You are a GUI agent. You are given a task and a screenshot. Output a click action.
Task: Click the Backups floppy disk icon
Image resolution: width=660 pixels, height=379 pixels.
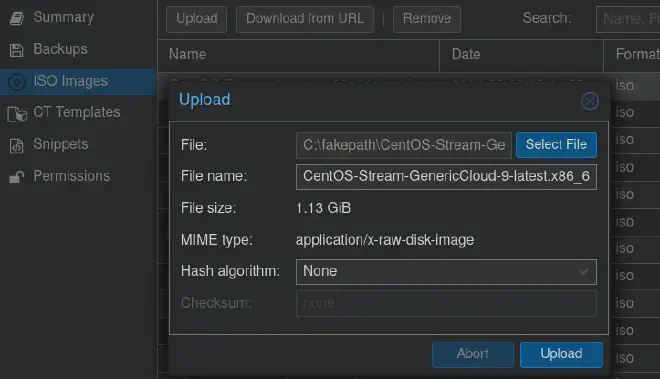pyautogui.click(x=16, y=50)
